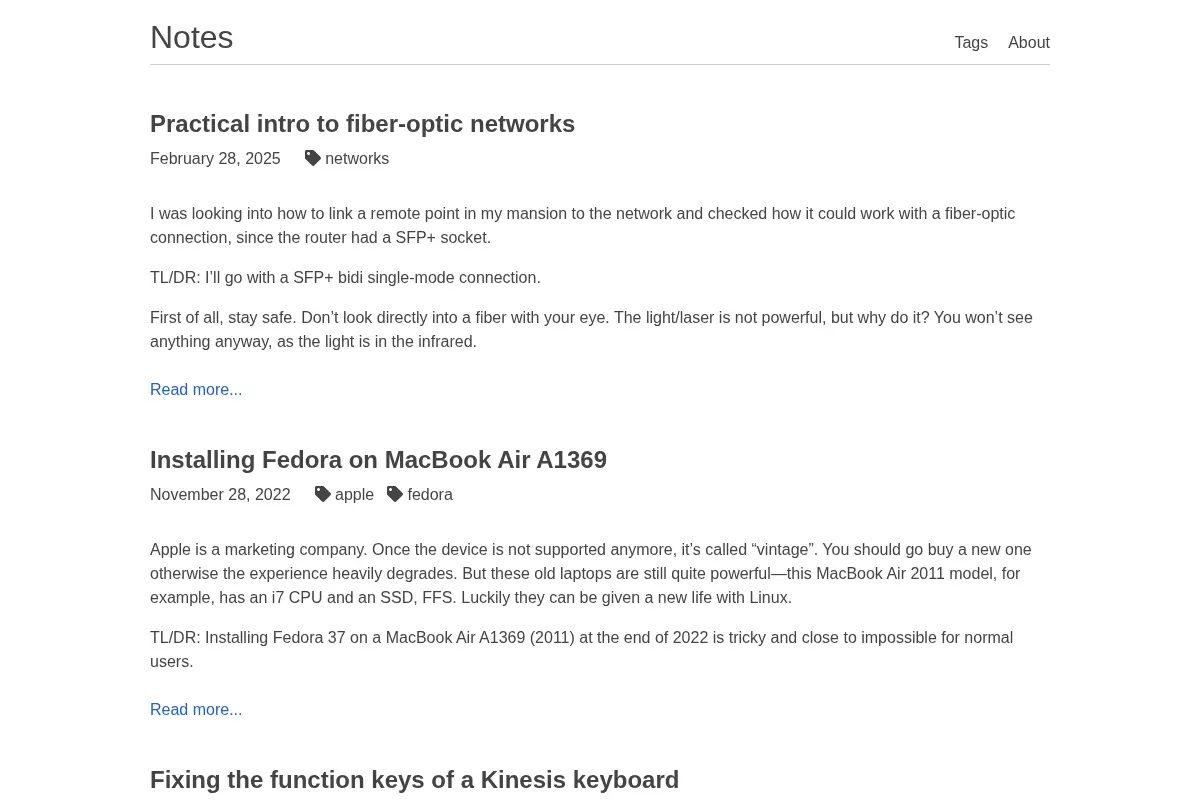Screen dimensions: 1200x800
Task: Open the Tags page from navigation
Action: 971,42
